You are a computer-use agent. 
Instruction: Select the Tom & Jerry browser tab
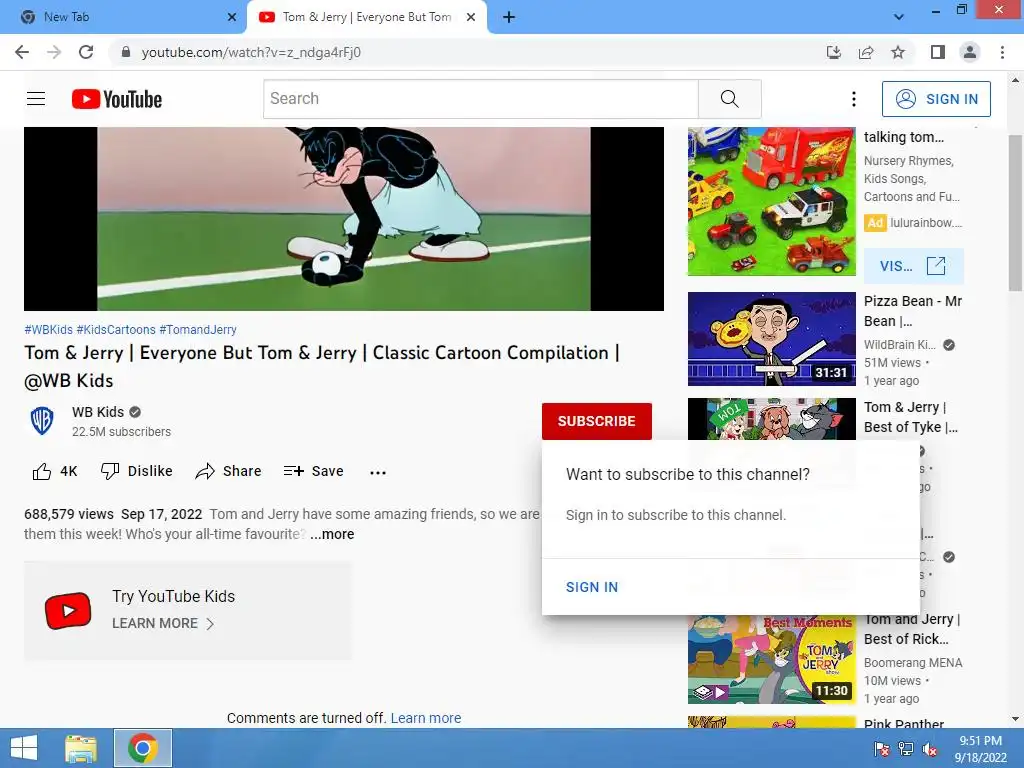[366, 17]
